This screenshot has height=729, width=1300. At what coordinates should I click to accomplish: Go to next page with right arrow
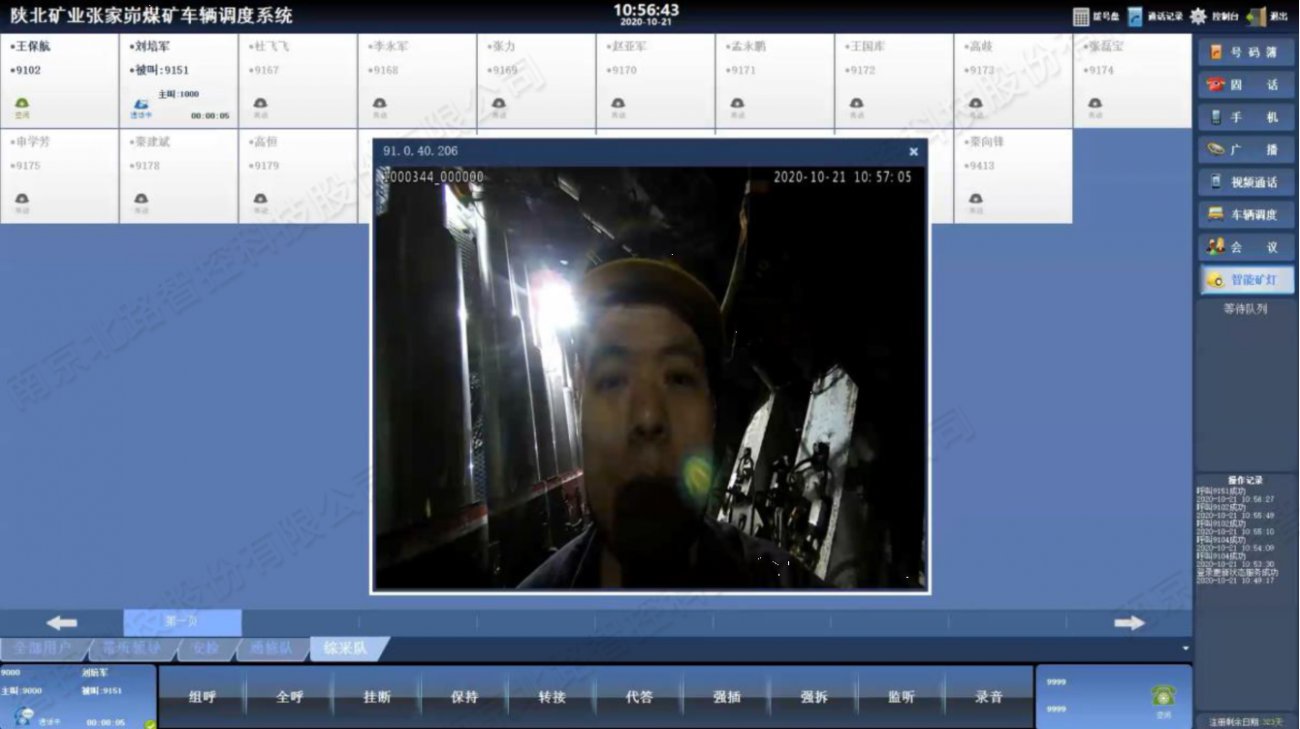point(1129,623)
